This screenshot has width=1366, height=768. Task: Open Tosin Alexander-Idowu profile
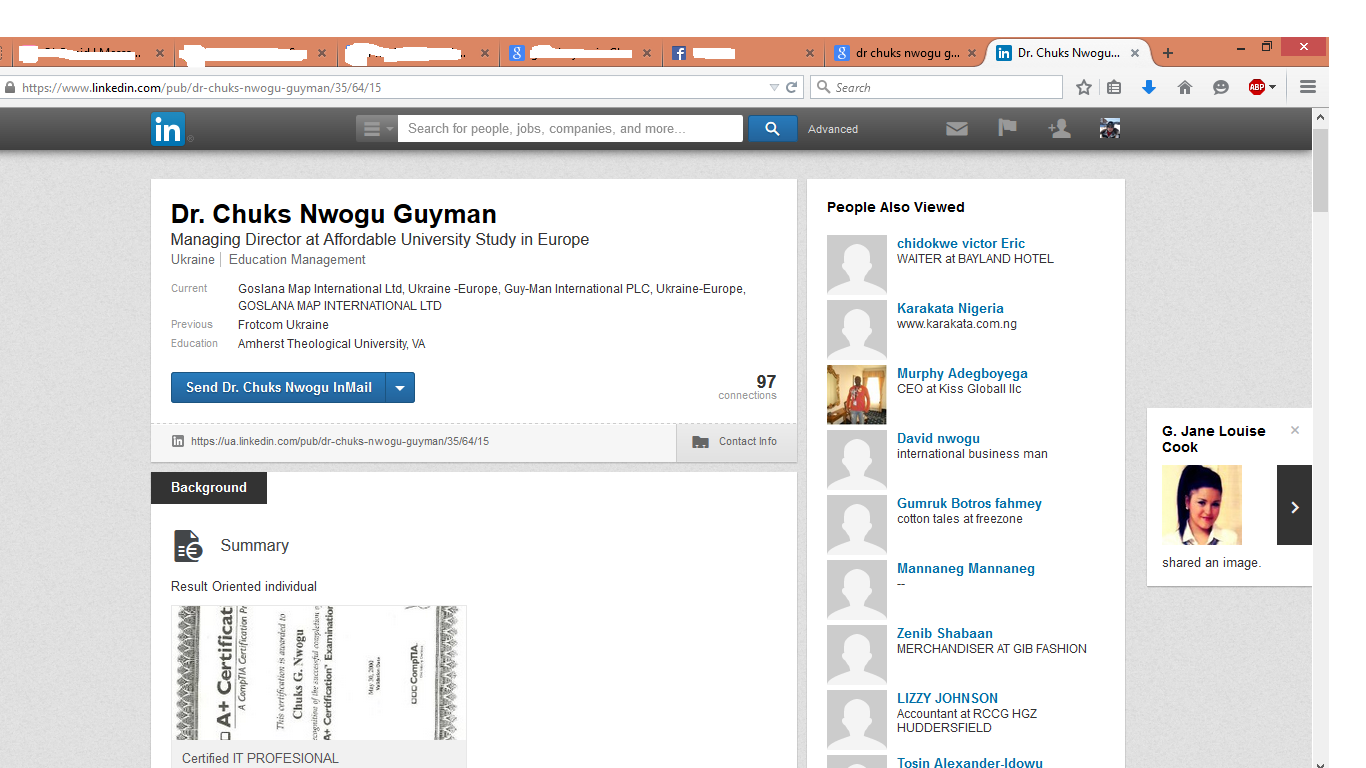coord(970,762)
